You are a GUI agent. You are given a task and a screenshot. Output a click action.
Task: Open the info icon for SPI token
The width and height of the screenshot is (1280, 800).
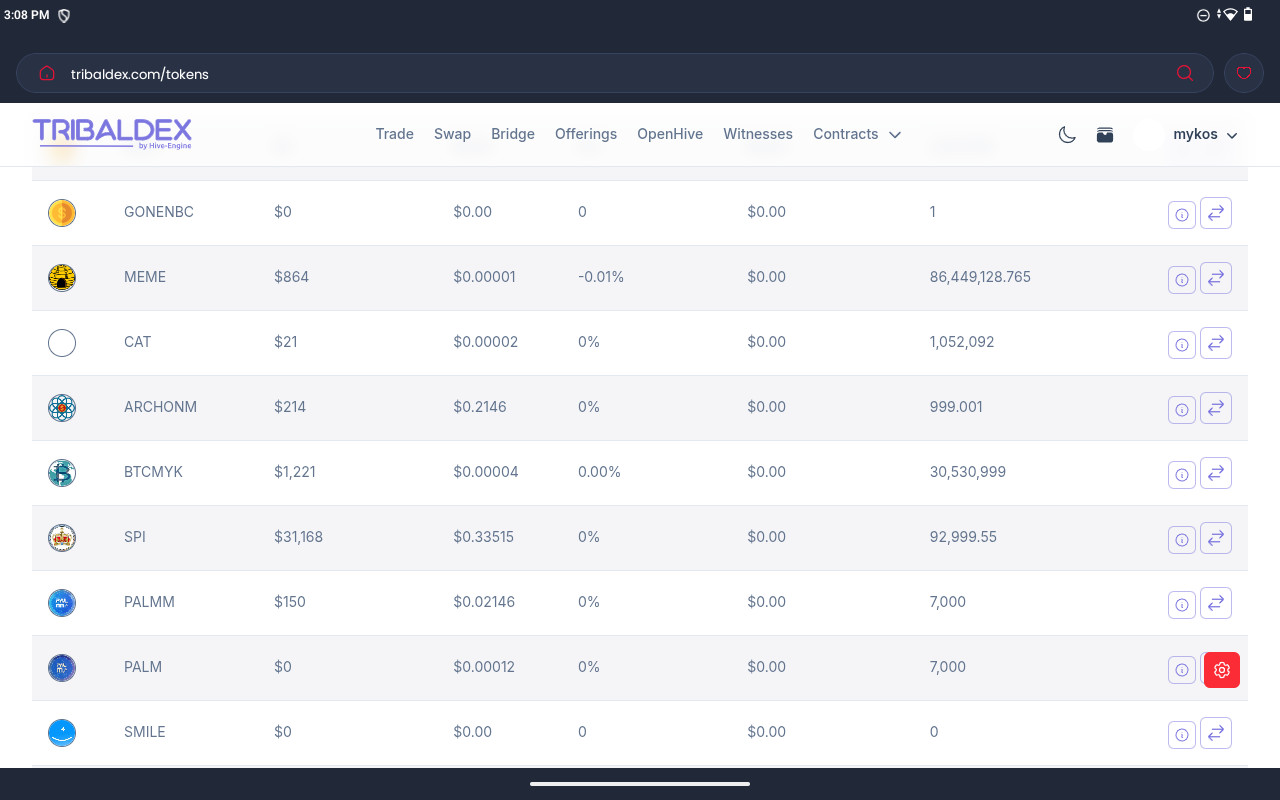click(x=1181, y=540)
